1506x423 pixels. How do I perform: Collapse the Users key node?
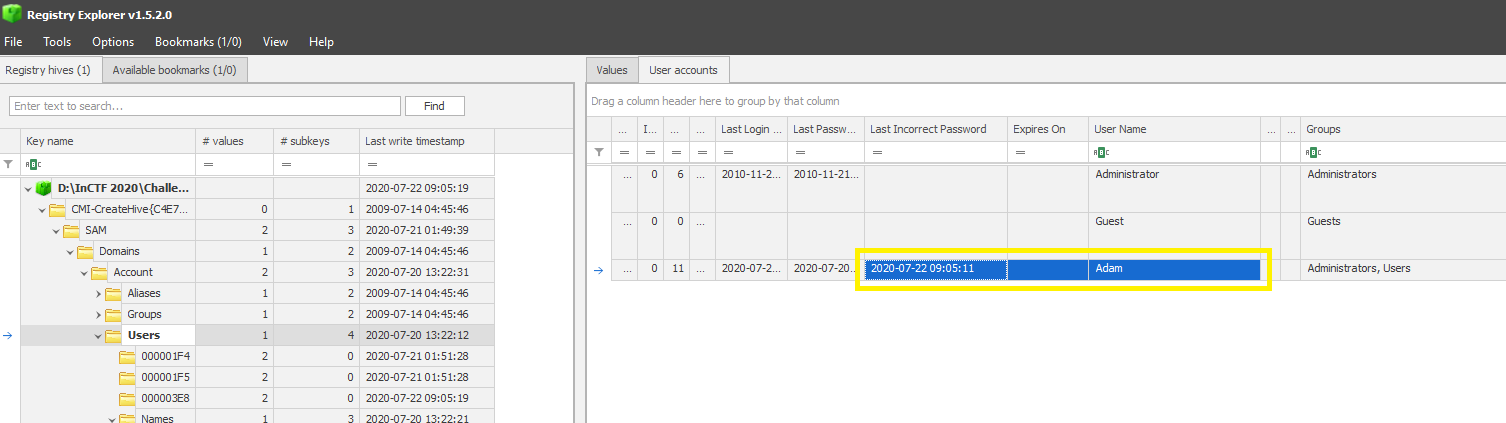tap(99, 335)
